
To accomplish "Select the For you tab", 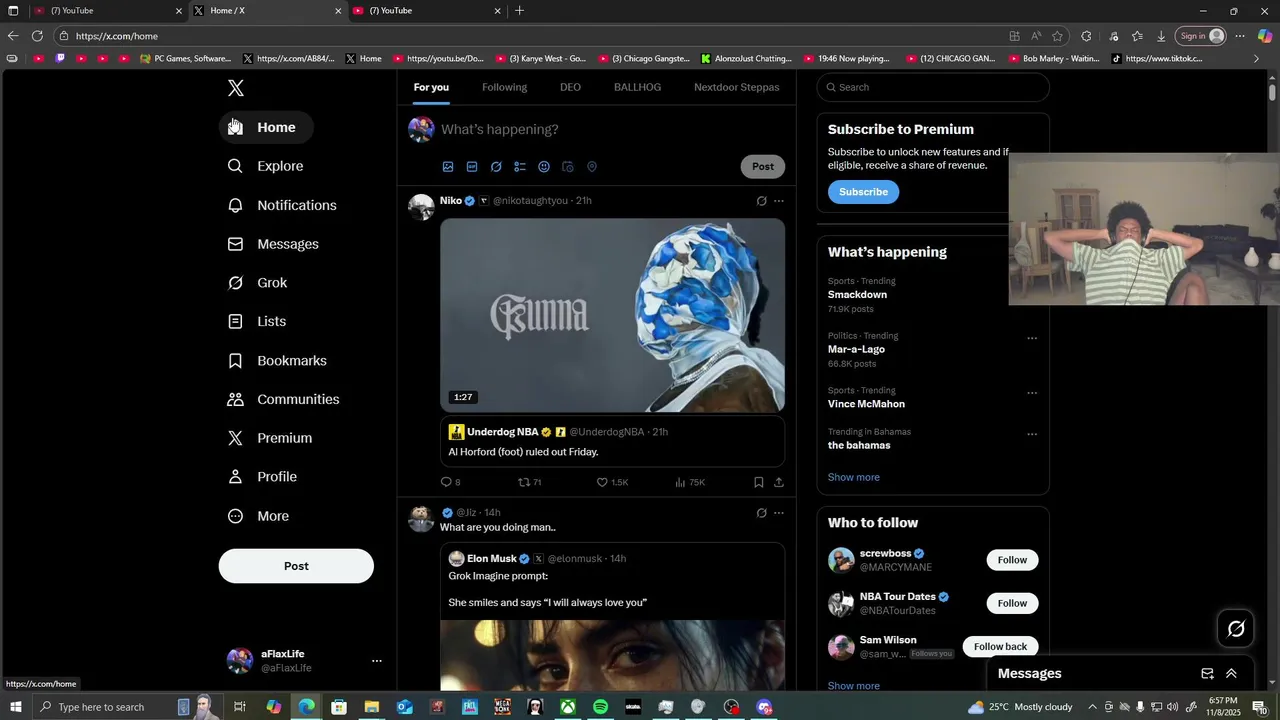I will 431,87.
